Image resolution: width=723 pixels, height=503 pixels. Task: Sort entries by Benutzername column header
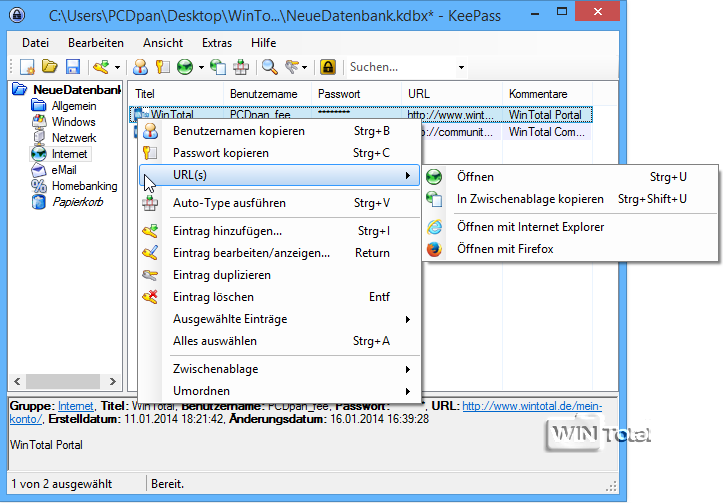coord(267,94)
